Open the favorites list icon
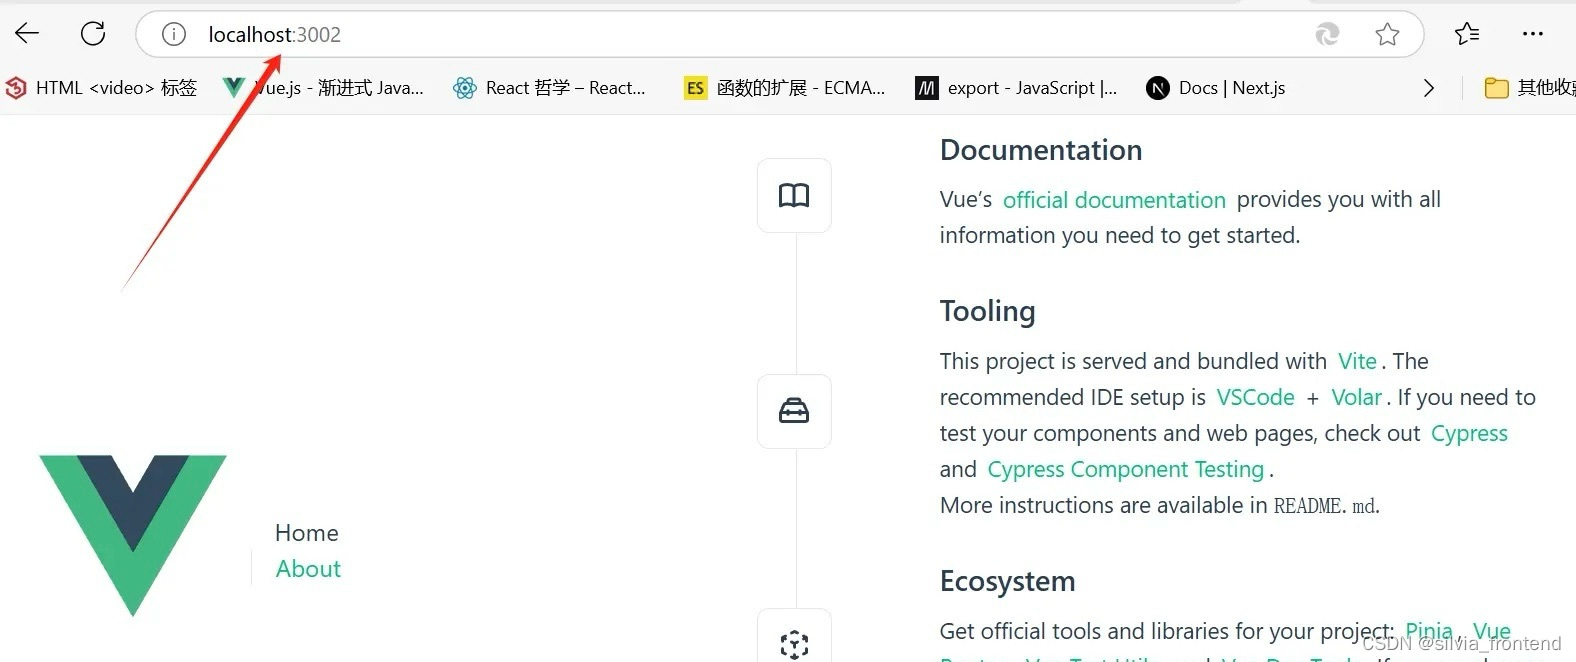This screenshot has height=662, width=1576. click(x=1467, y=34)
